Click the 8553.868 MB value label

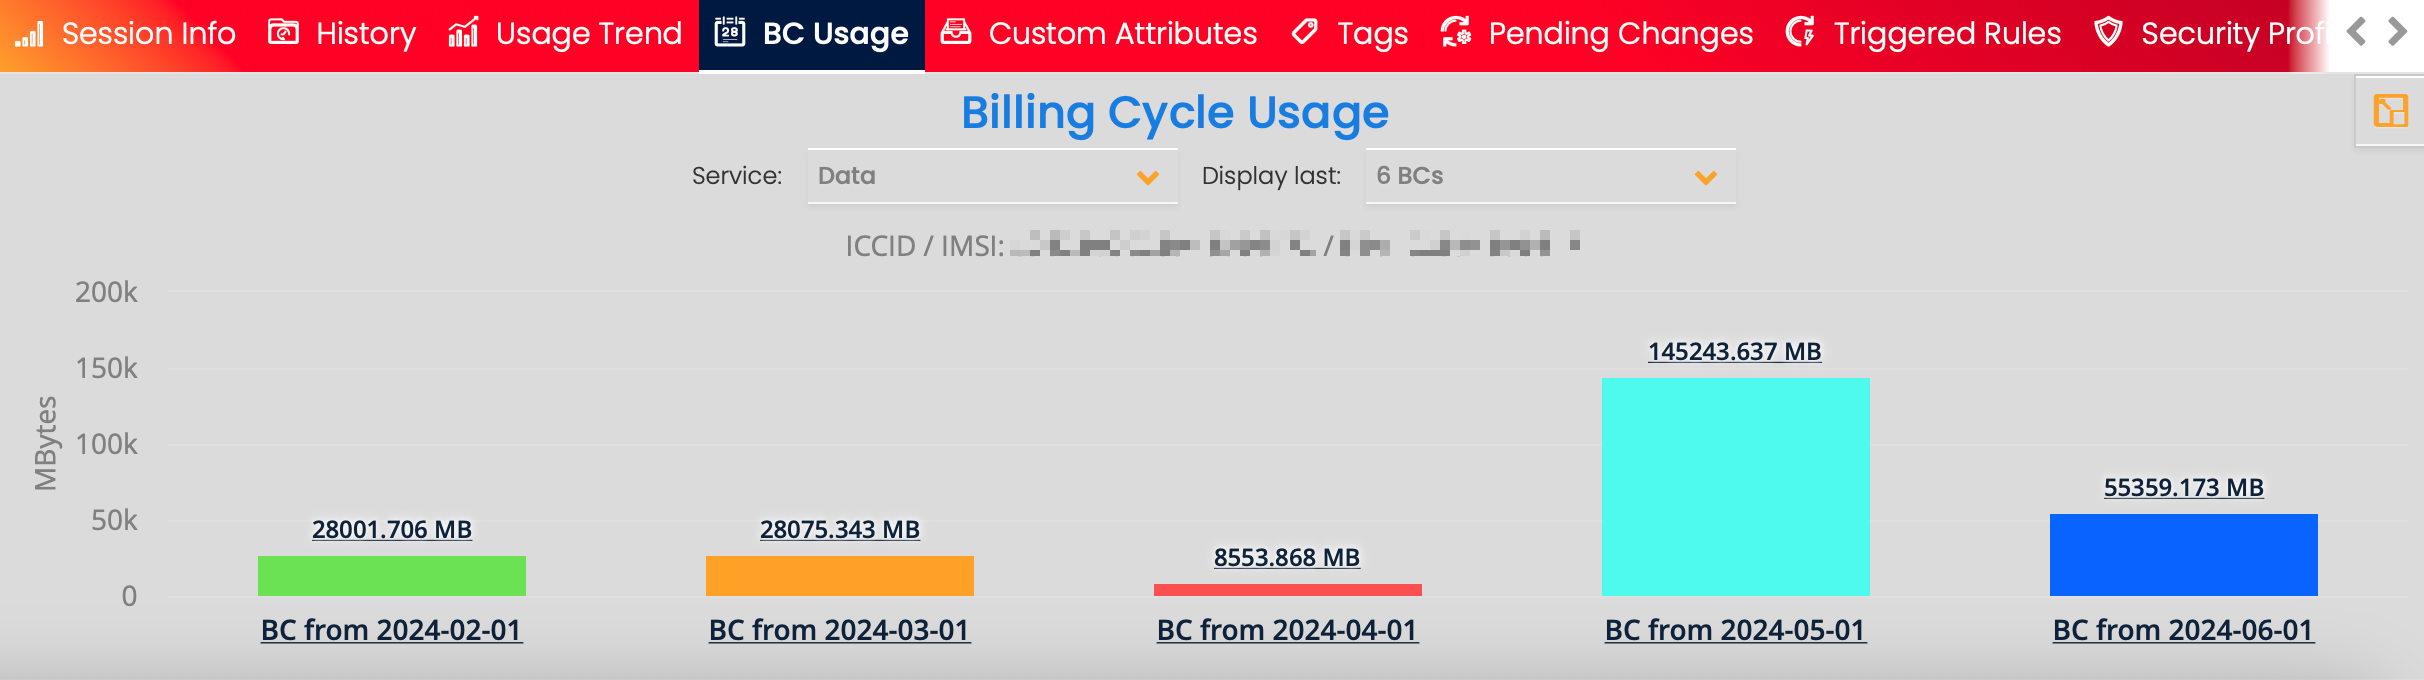click(x=1287, y=558)
